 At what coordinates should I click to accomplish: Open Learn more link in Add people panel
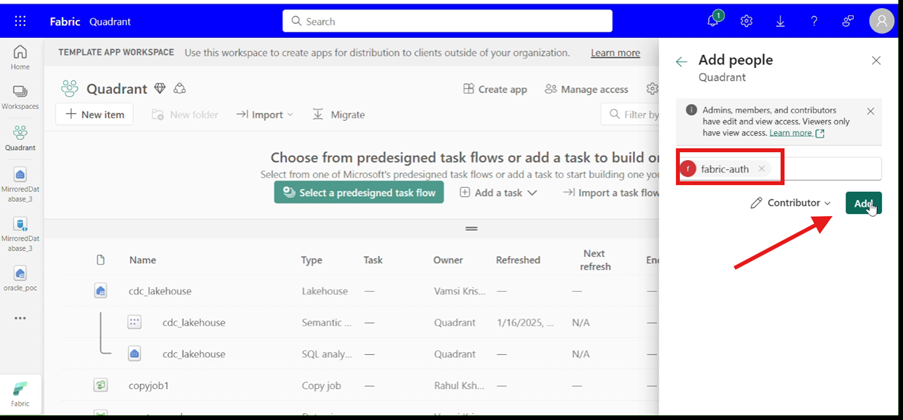click(796, 133)
